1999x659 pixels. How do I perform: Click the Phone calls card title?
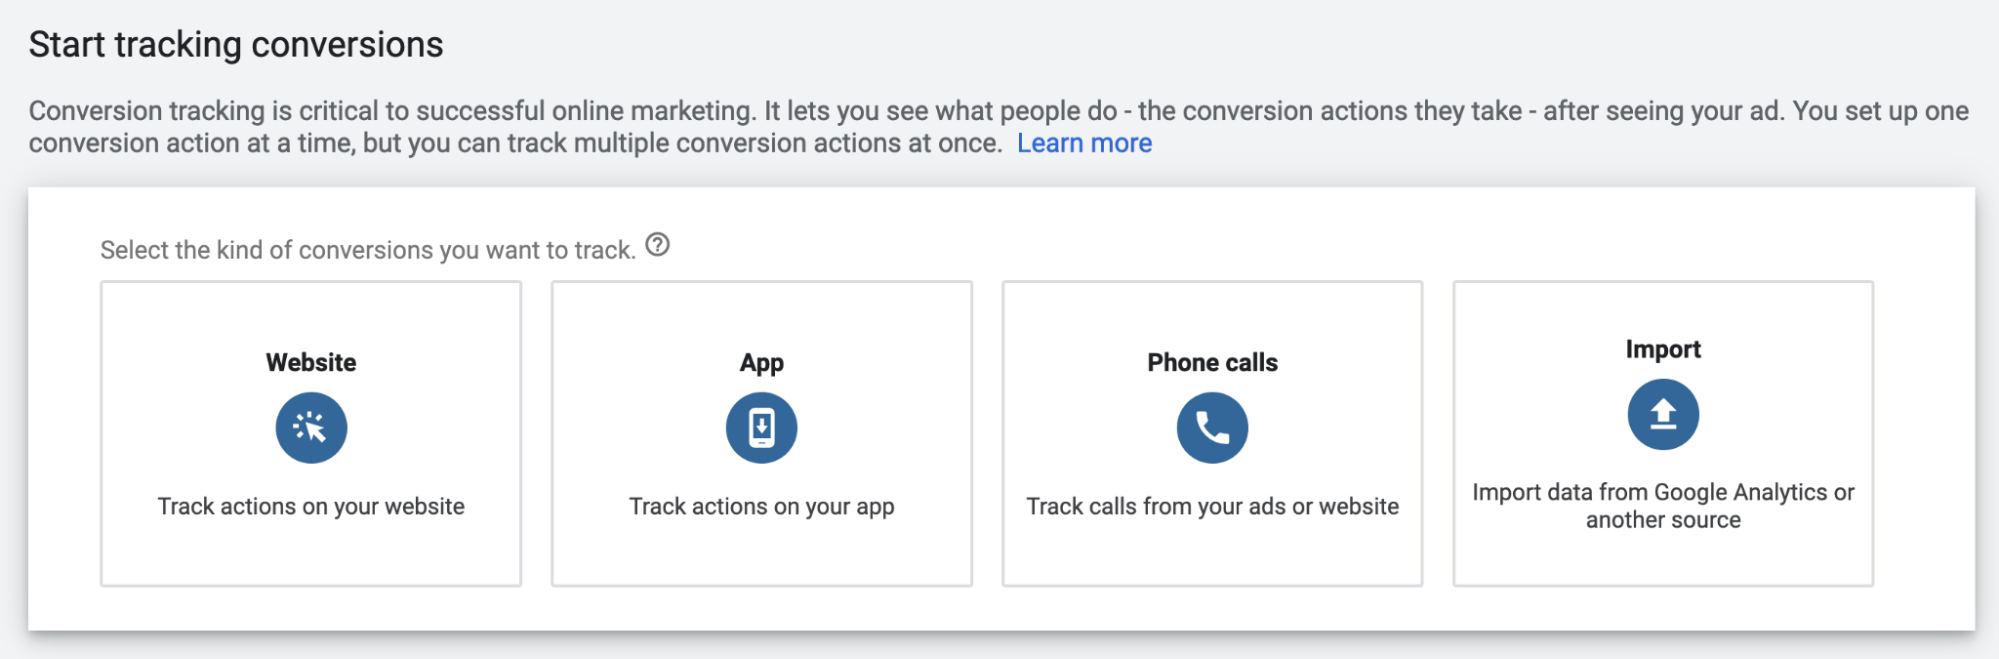[1212, 362]
